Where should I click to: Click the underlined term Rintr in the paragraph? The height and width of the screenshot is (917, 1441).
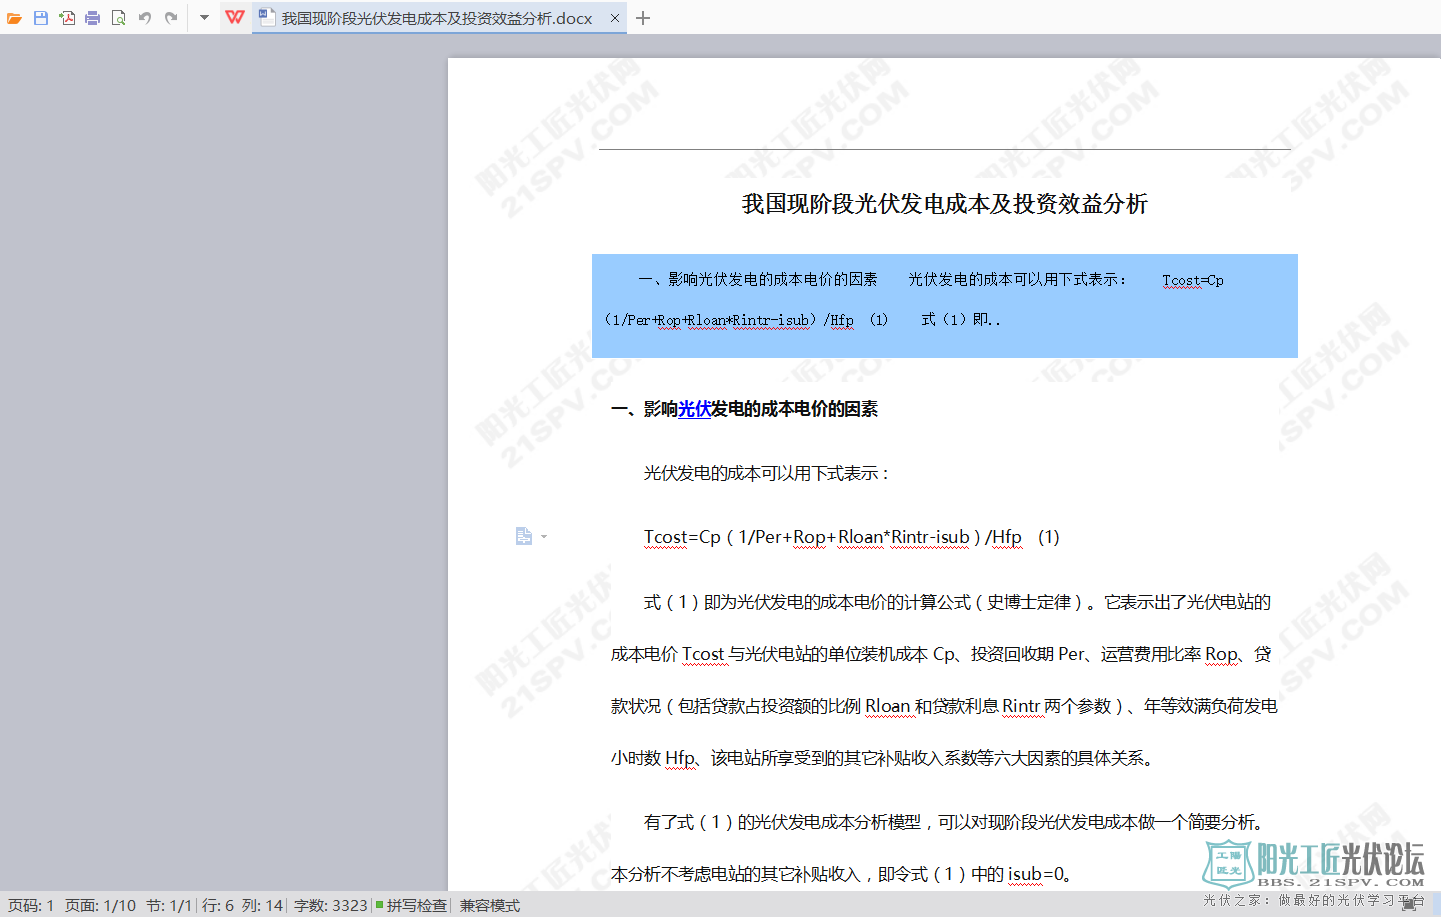pyautogui.click(x=1021, y=706)
